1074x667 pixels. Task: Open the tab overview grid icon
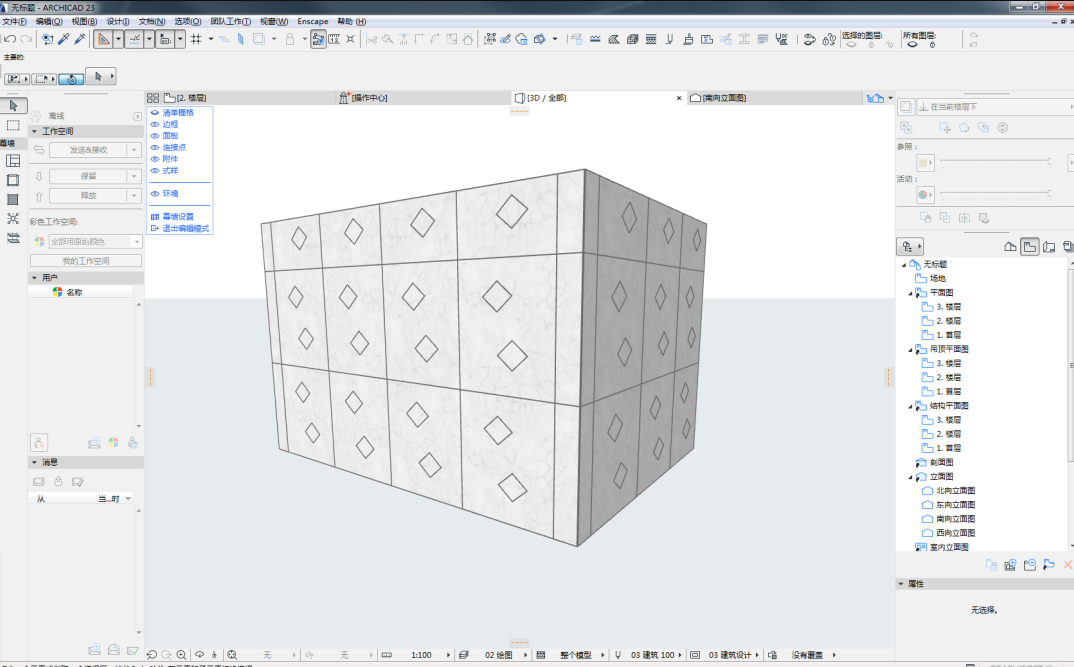(x=153, y=98)
